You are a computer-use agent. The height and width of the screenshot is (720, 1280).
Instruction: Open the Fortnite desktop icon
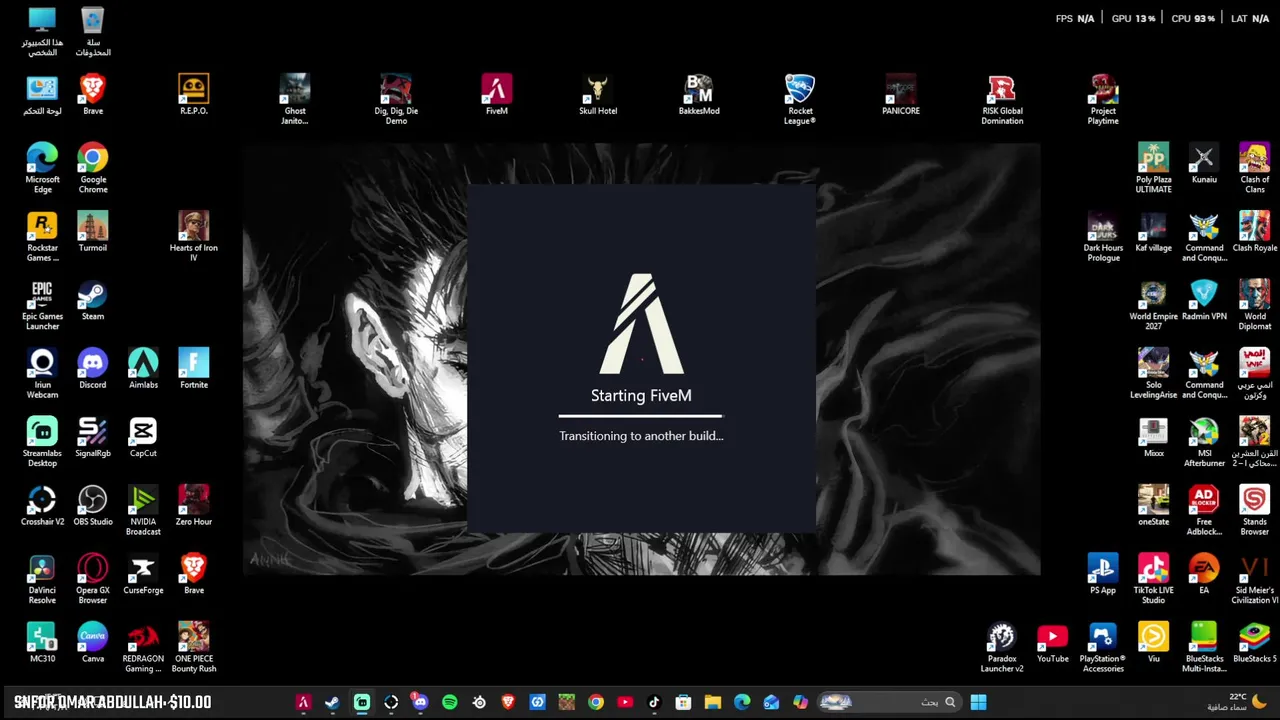[x=194, y=369]
